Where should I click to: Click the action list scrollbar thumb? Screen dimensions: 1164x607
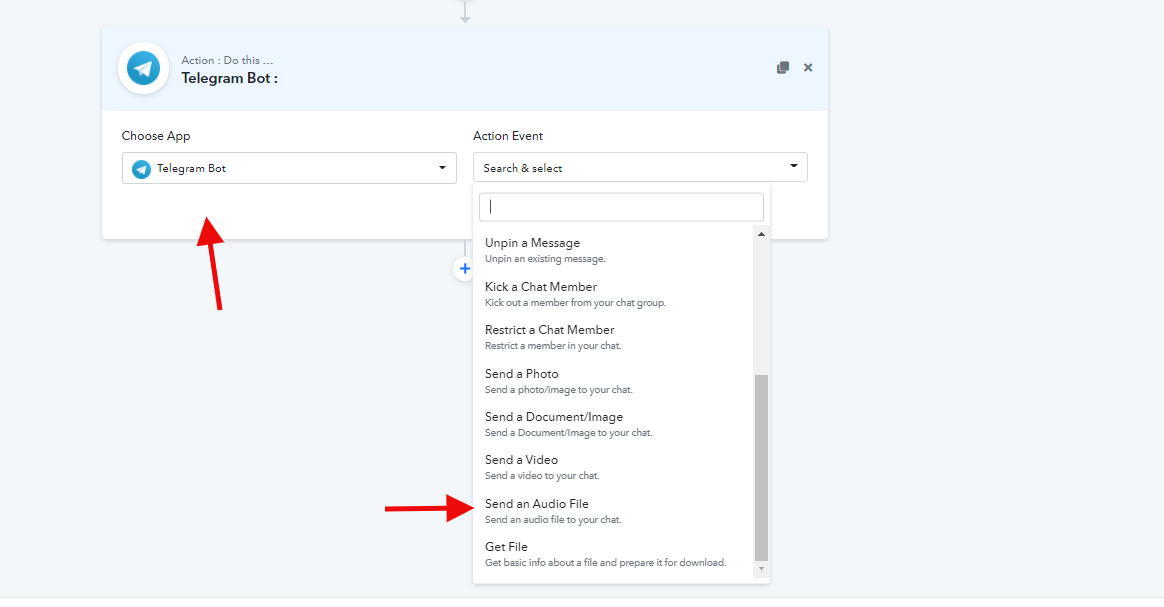(761, 466)
